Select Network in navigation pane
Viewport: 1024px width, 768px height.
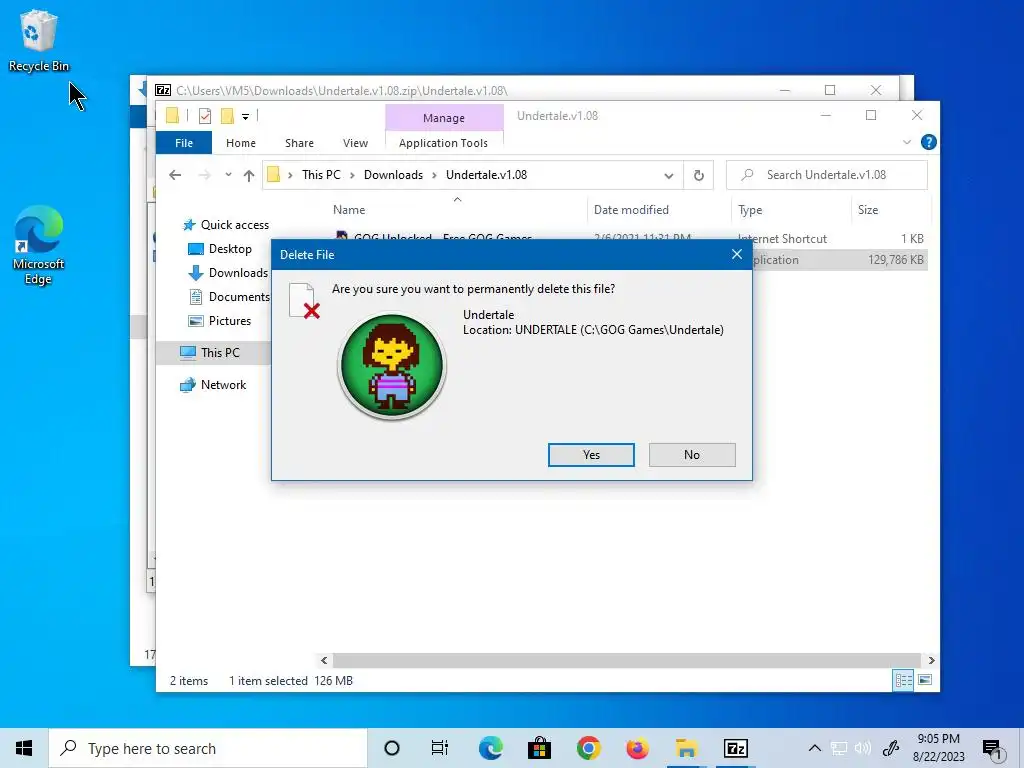coord(213,385)
